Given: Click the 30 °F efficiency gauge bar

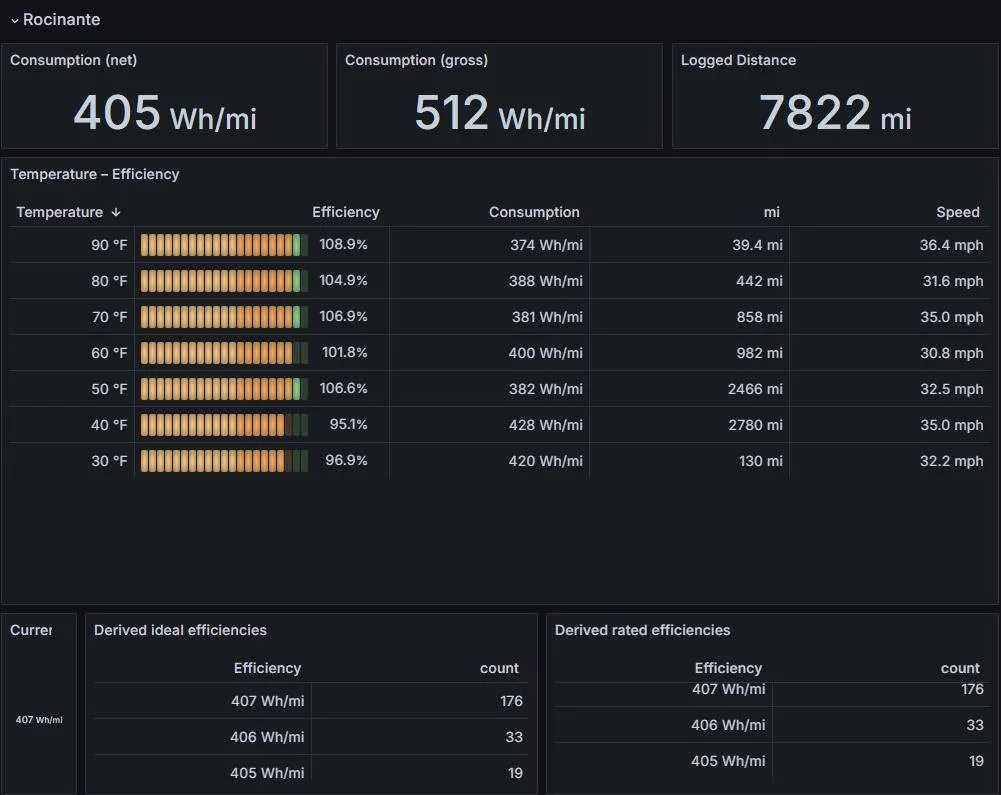Looking at the screenshot, I should pyautogui.click(x=224, y=460).
